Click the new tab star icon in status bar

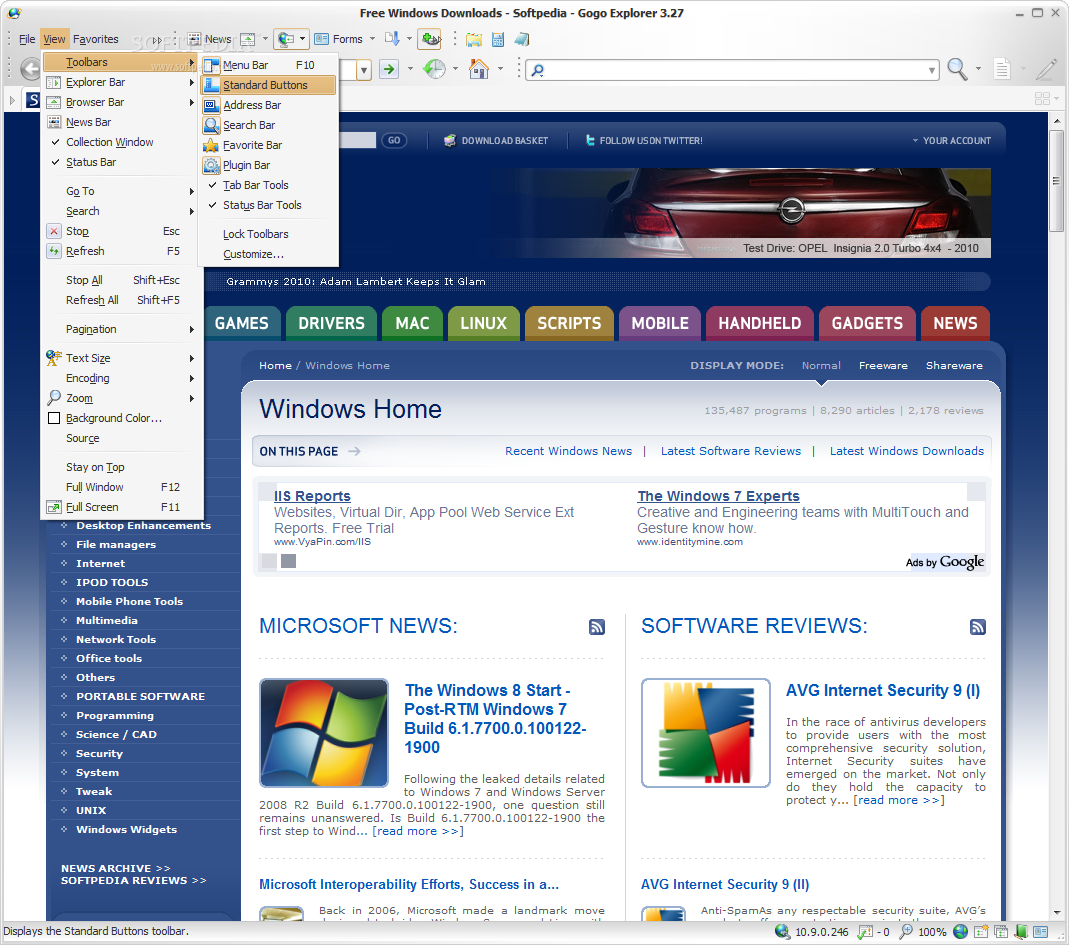pos(980,931)
